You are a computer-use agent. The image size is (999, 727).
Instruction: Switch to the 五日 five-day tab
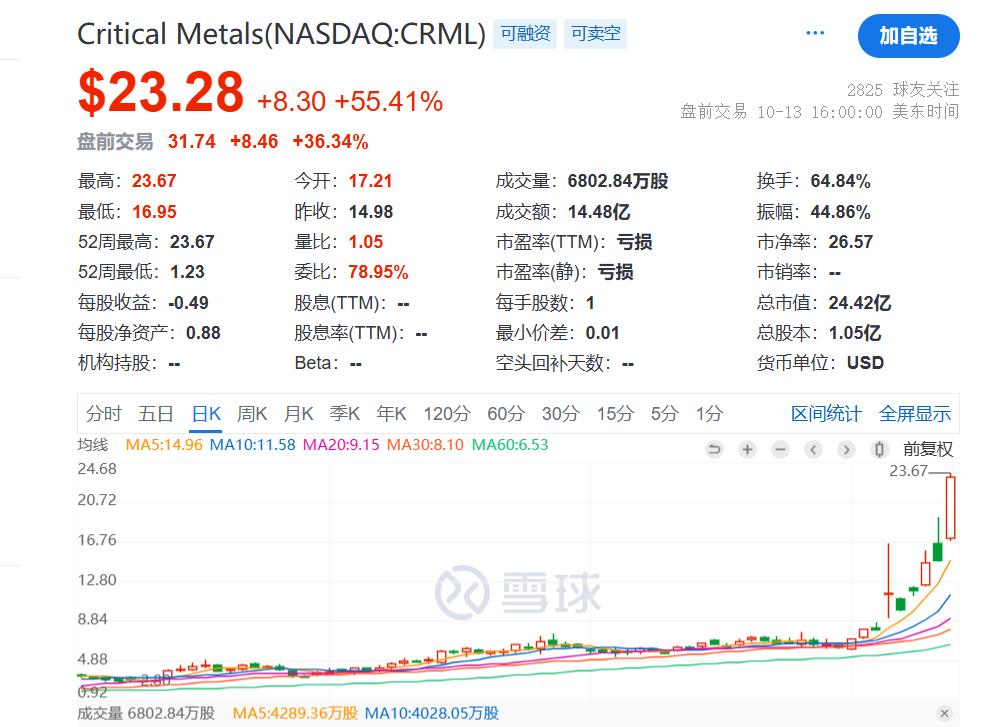click(x=156, y=414)
